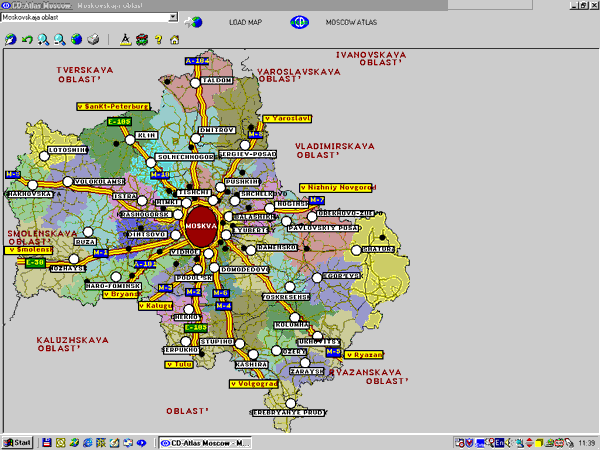Click the speaker volume icon in system tray
The height and width of the screenshot is (450, 600).
(x=509, y=443)
